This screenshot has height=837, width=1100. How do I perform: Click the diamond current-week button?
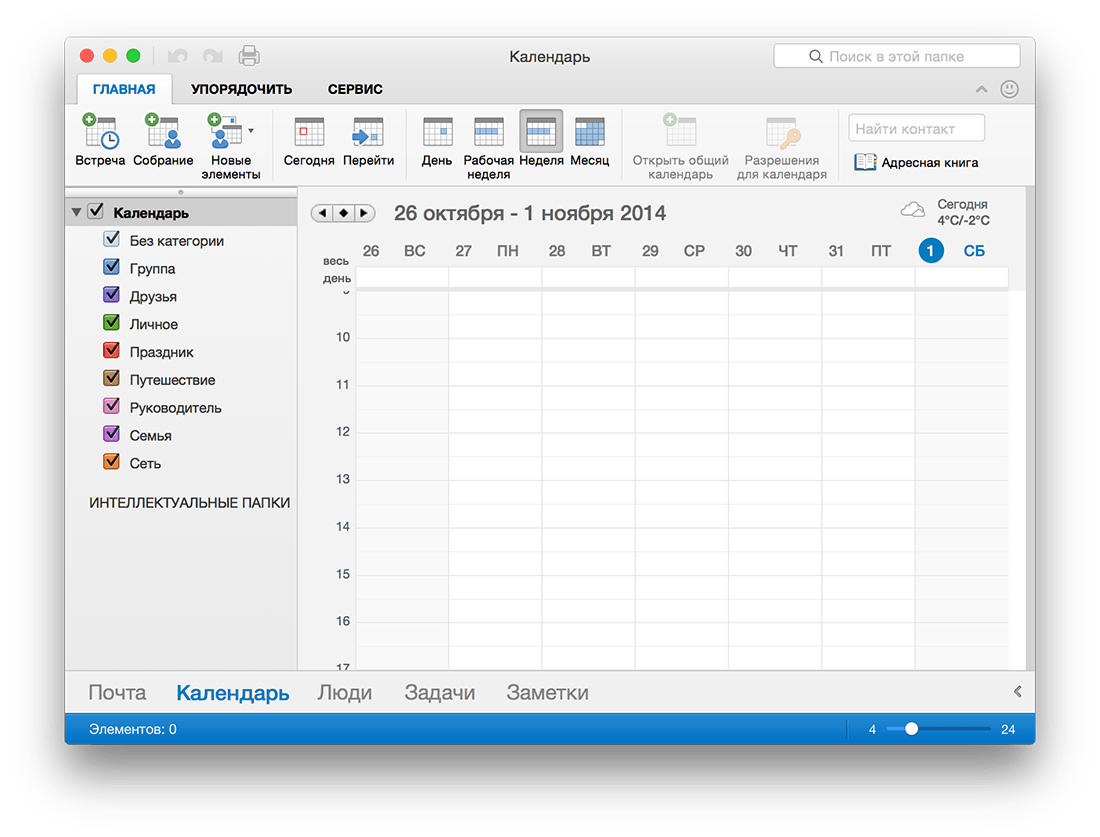tap(343, 213)
